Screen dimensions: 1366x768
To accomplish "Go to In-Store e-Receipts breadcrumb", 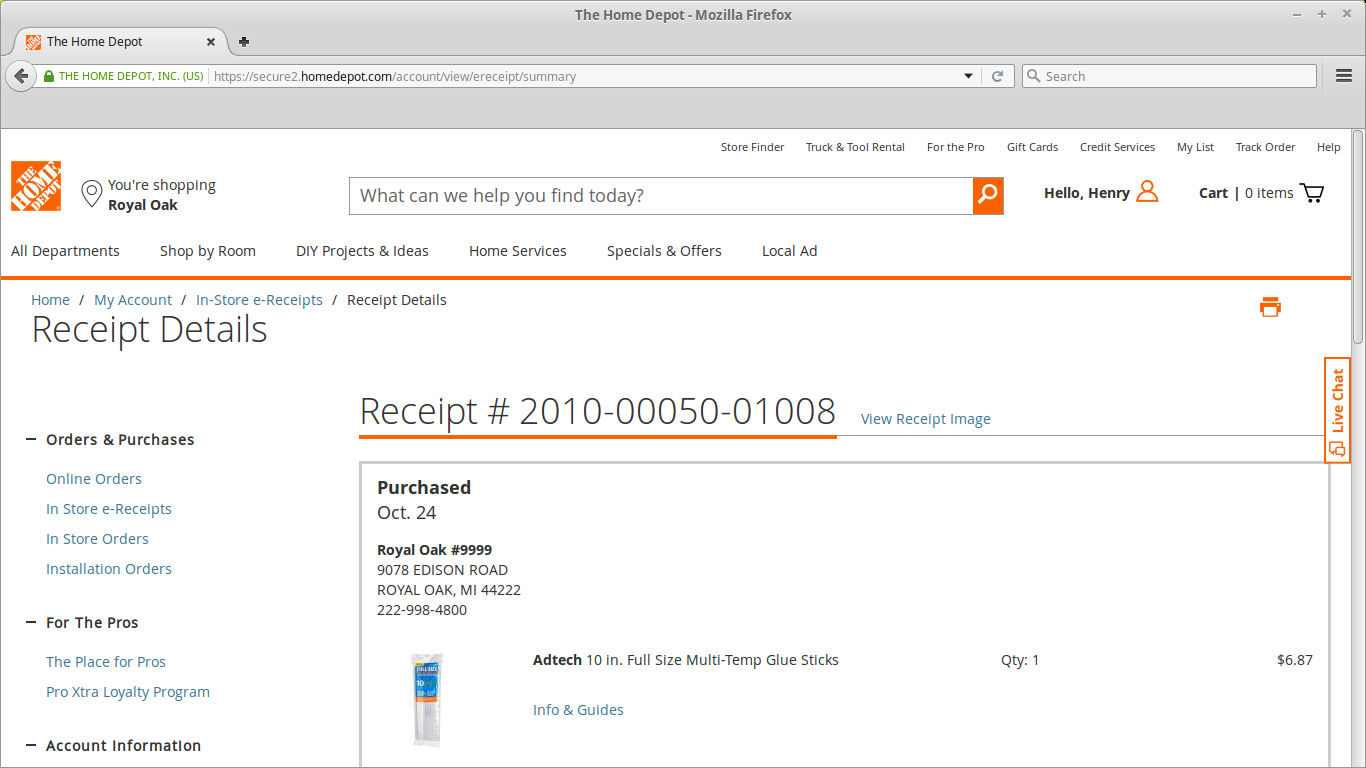I will tap(259, 300).
